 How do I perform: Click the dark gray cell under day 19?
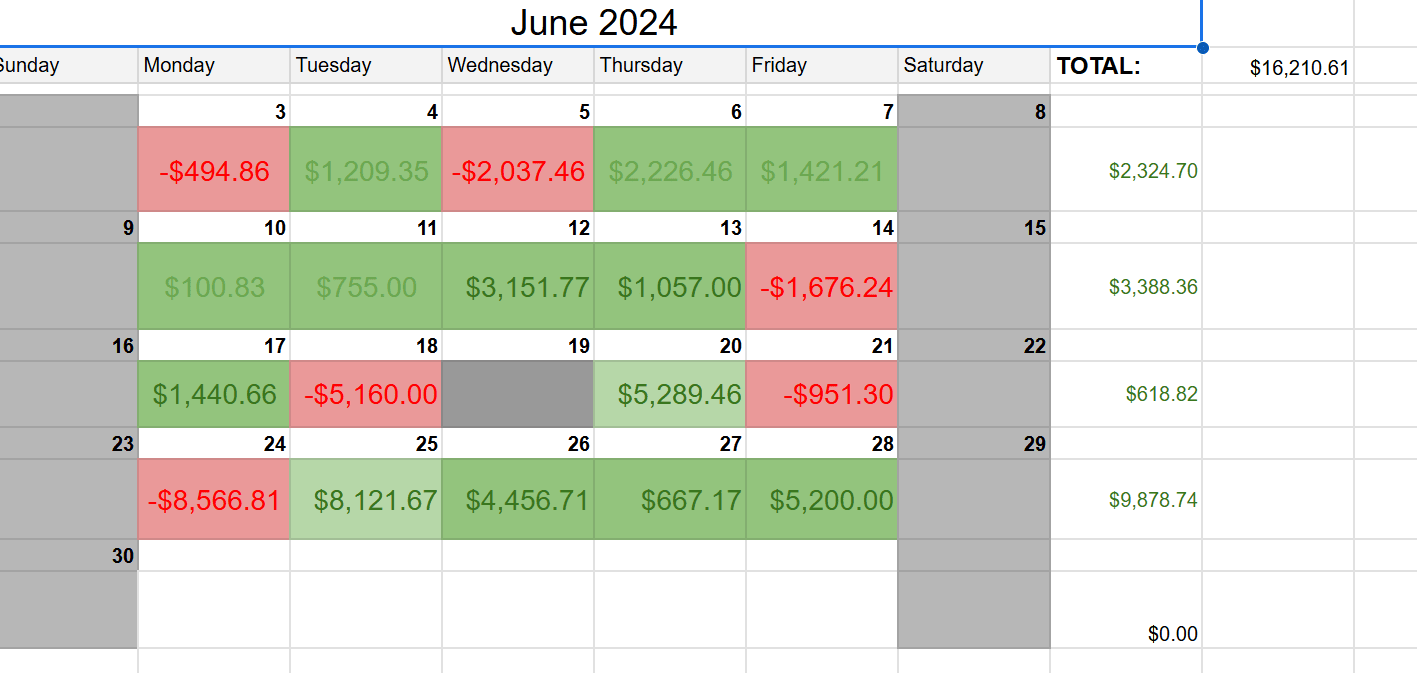(518, 394)
